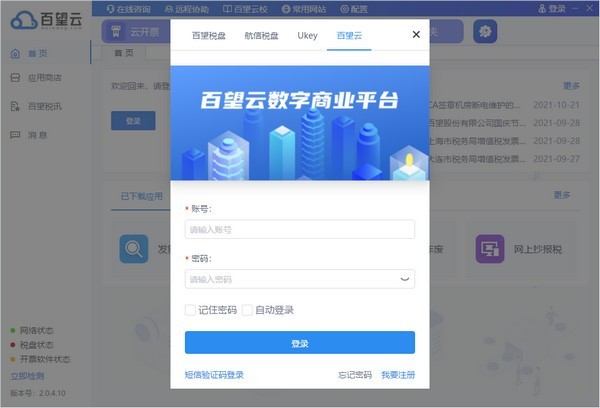600x408 pixels.
Task: Click the gear settings button beside banner
Action: pos(485,31)
